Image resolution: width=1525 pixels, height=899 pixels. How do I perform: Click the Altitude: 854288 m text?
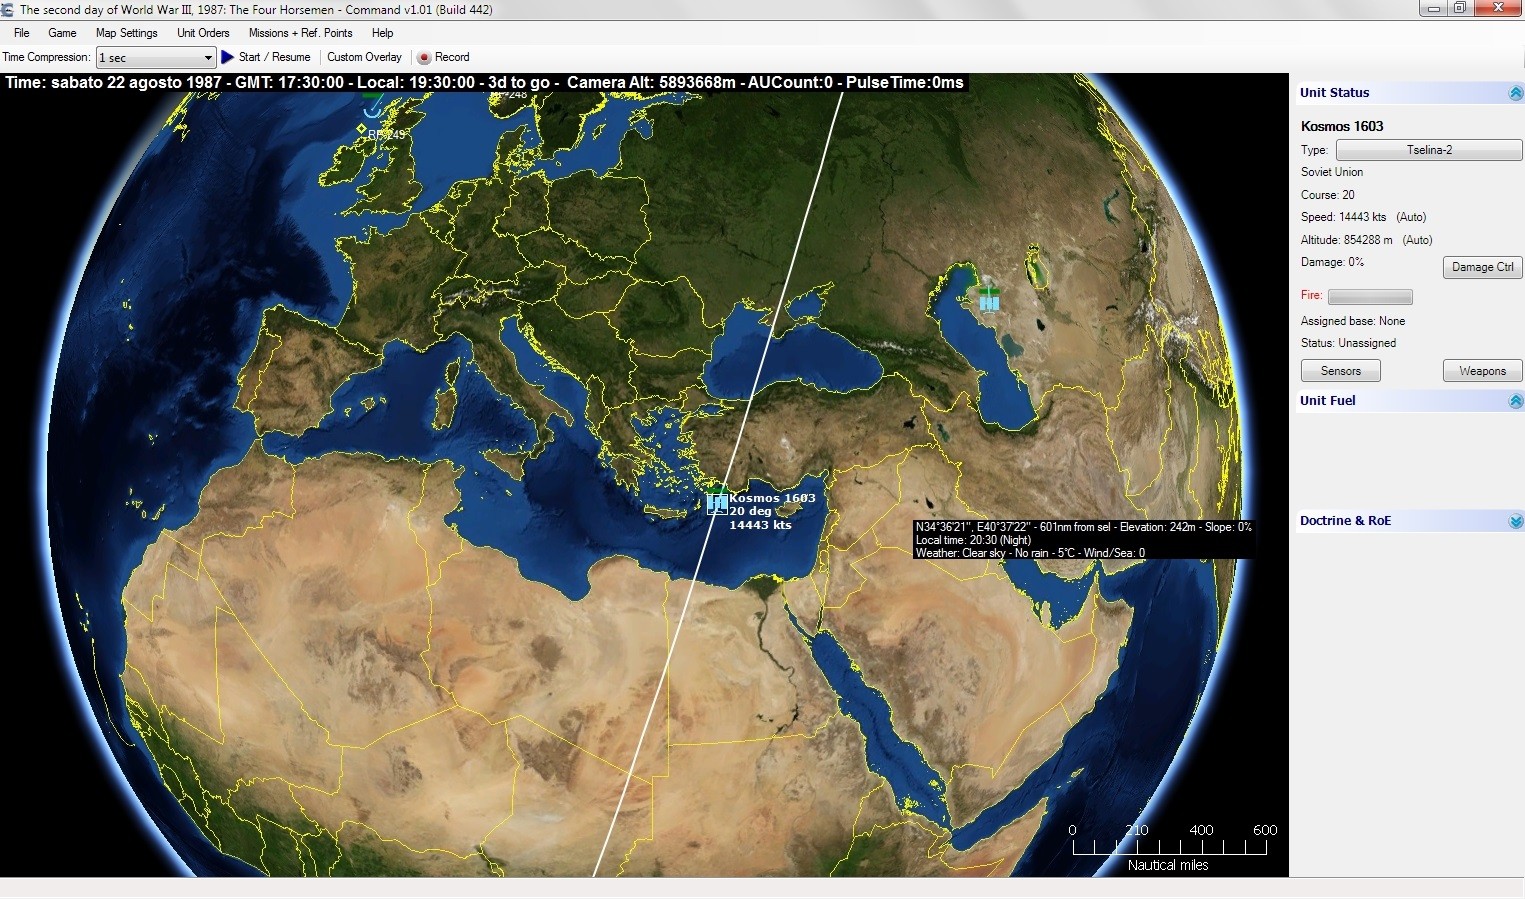tap(1346, 240)
